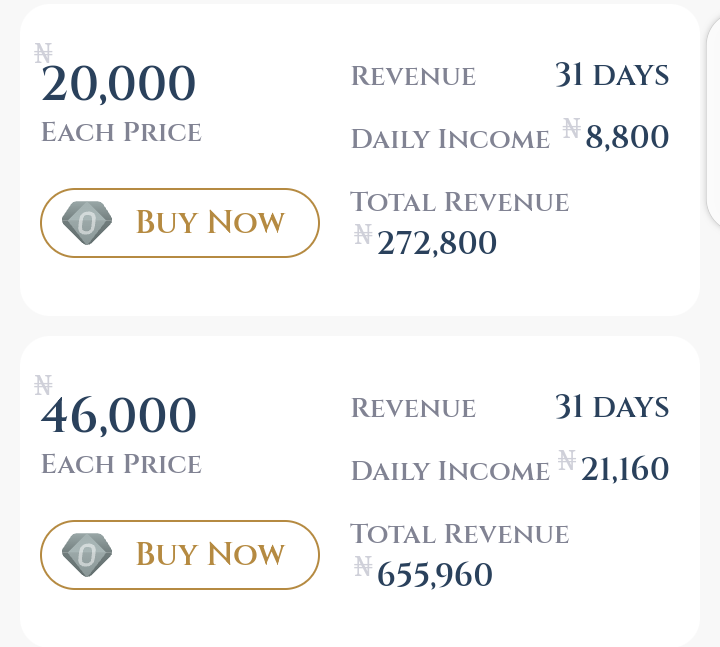
Task: Click the 655,960 total revenue figure
Action: [x=435, y=575]
